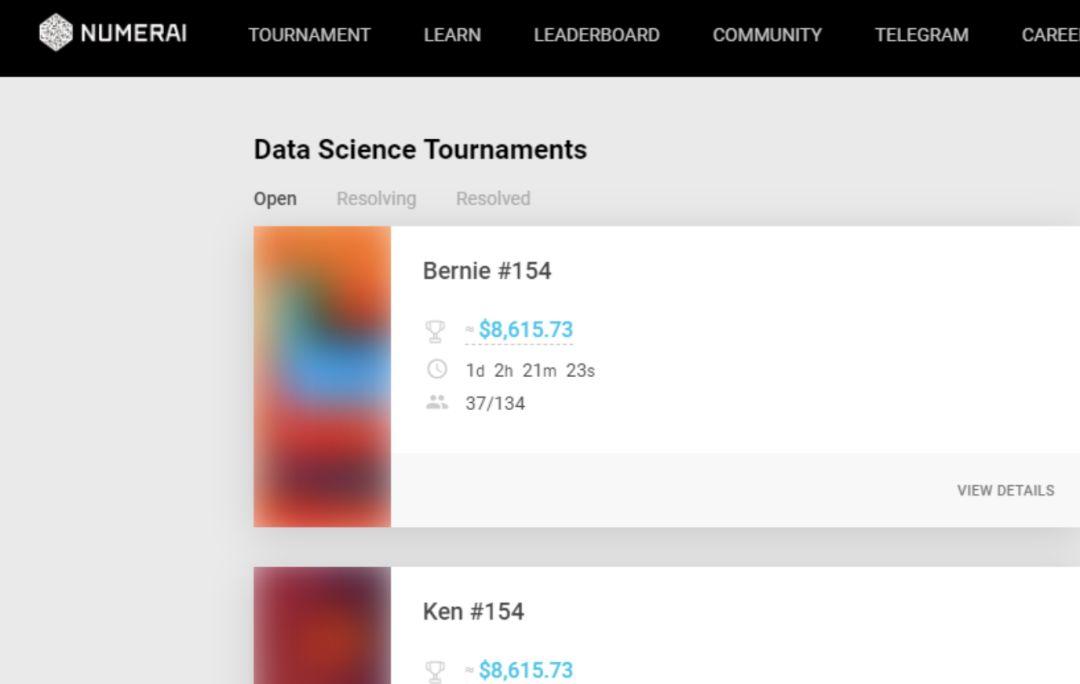Click the participants icon next to 37/134
1080x684 pixels.
(x=437, y=402)
